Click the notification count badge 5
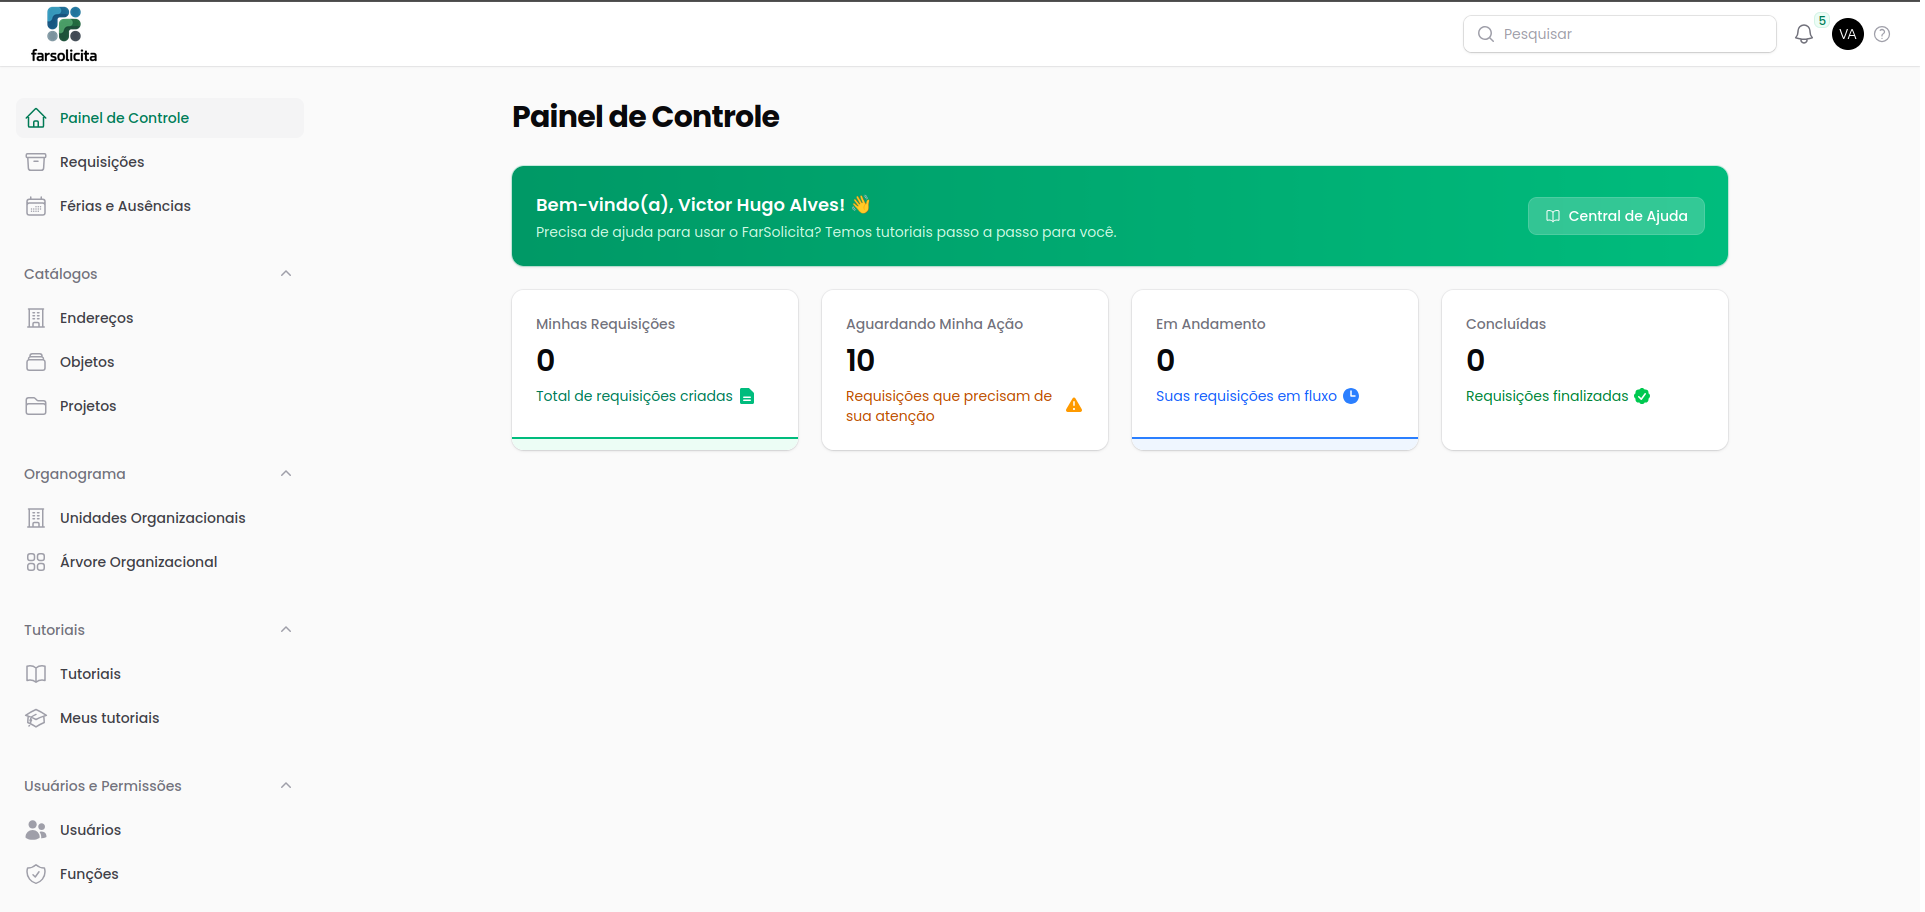 click(1822, 21)
